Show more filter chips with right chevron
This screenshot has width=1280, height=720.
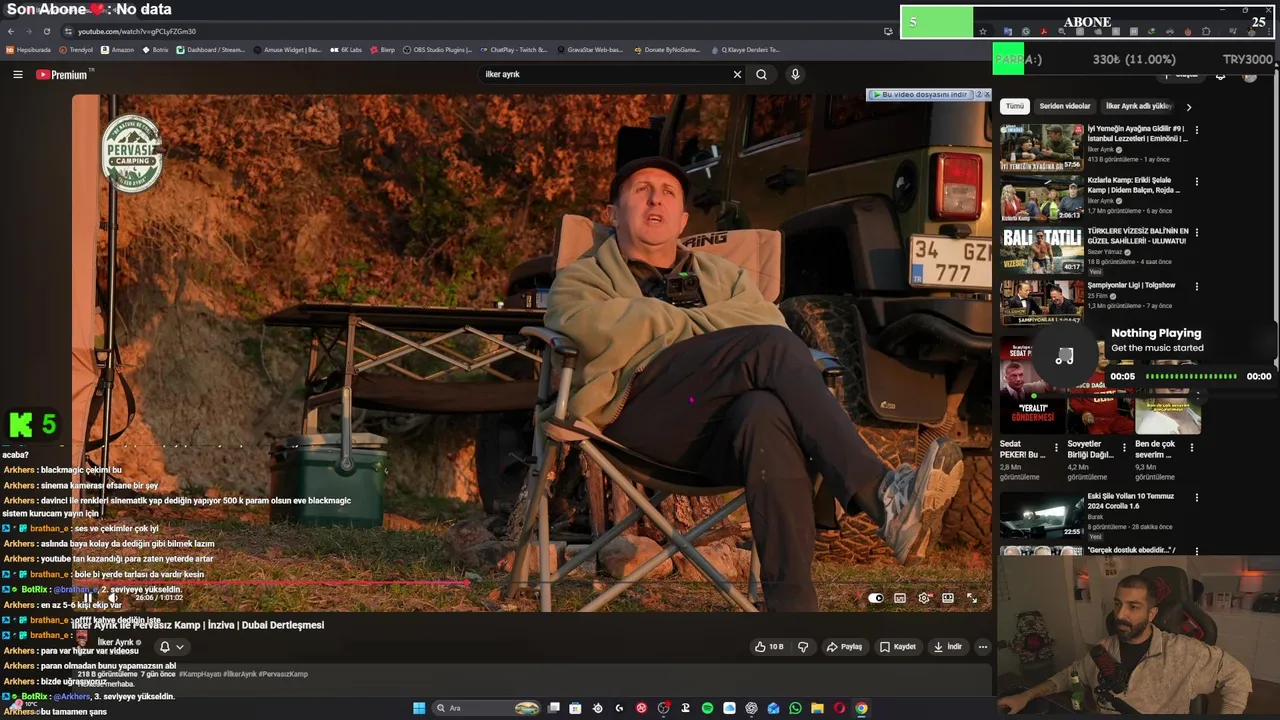[1188, 107]
